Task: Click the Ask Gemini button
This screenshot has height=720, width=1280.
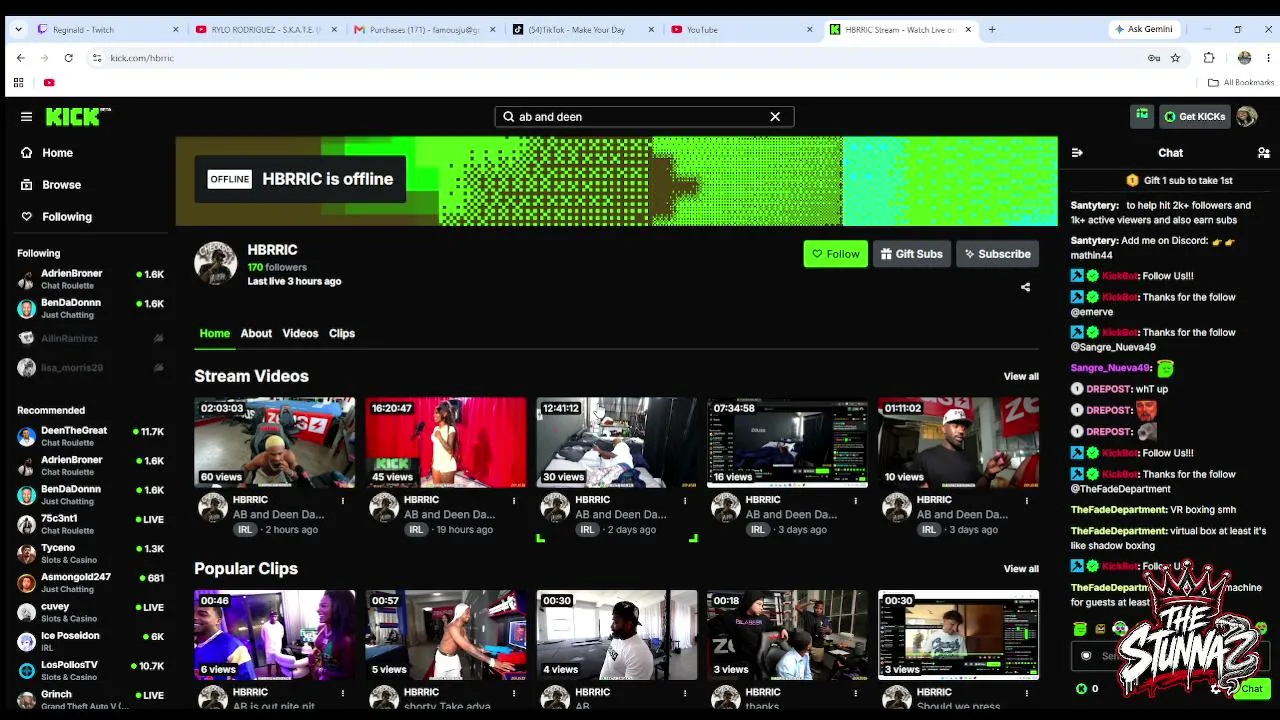Action: click(x=1145, y=30)
